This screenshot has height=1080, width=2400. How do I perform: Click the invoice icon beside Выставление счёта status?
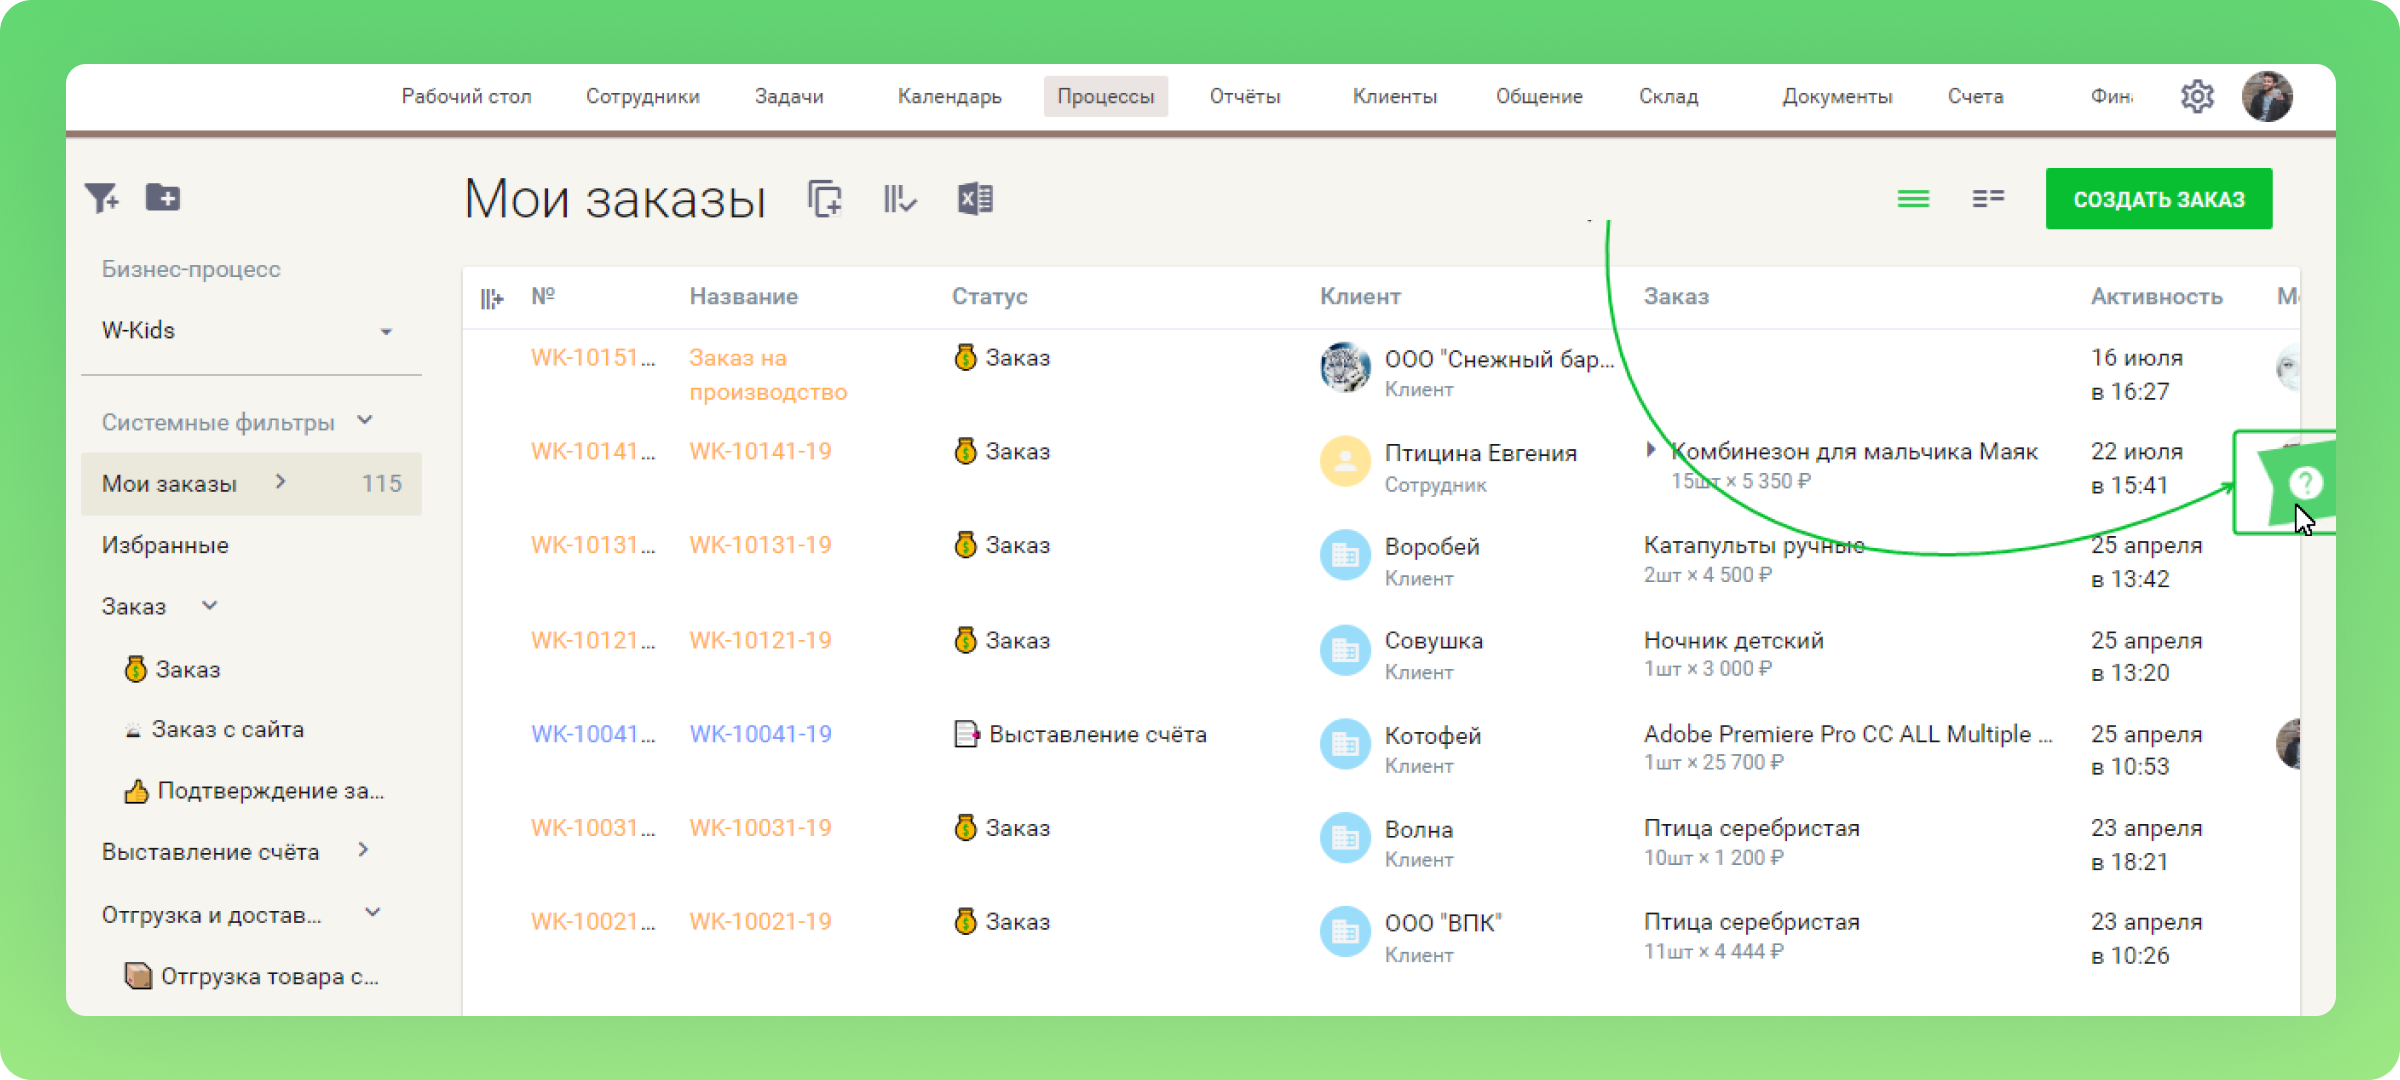[966, 734]
